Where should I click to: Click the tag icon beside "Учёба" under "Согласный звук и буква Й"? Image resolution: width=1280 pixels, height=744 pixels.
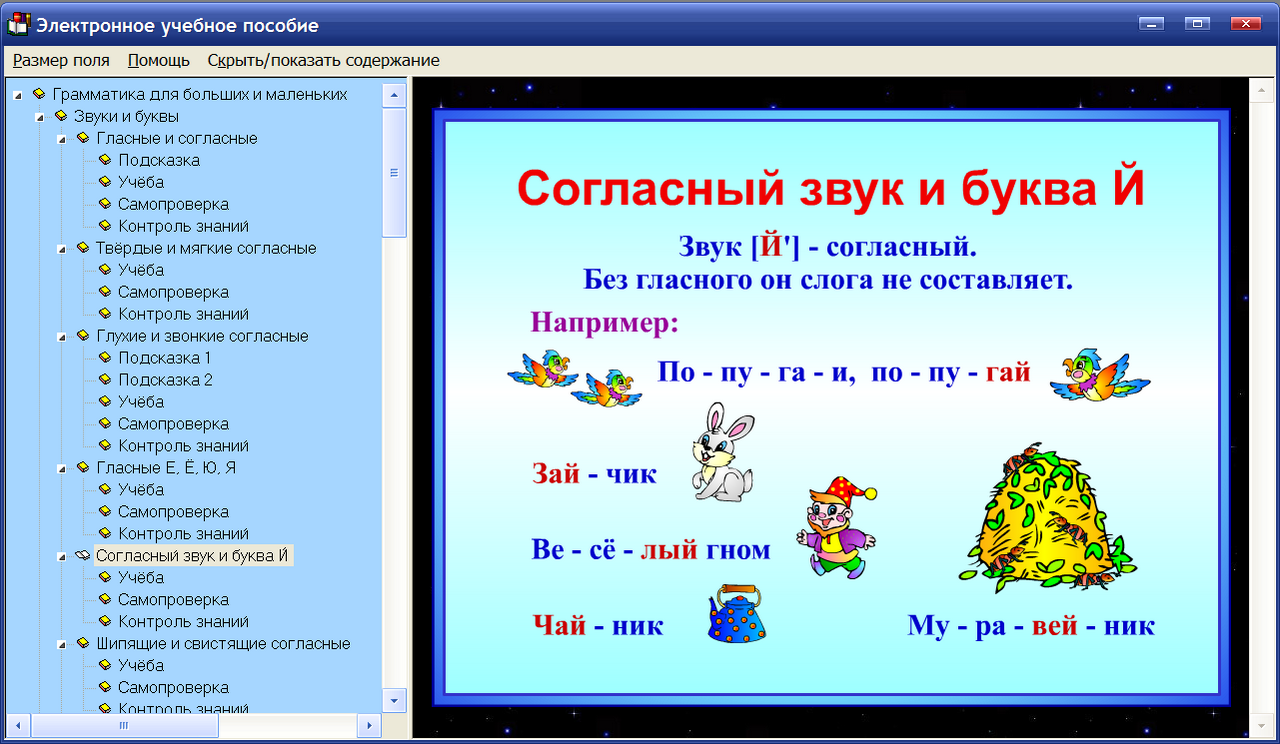click(104, 577)
